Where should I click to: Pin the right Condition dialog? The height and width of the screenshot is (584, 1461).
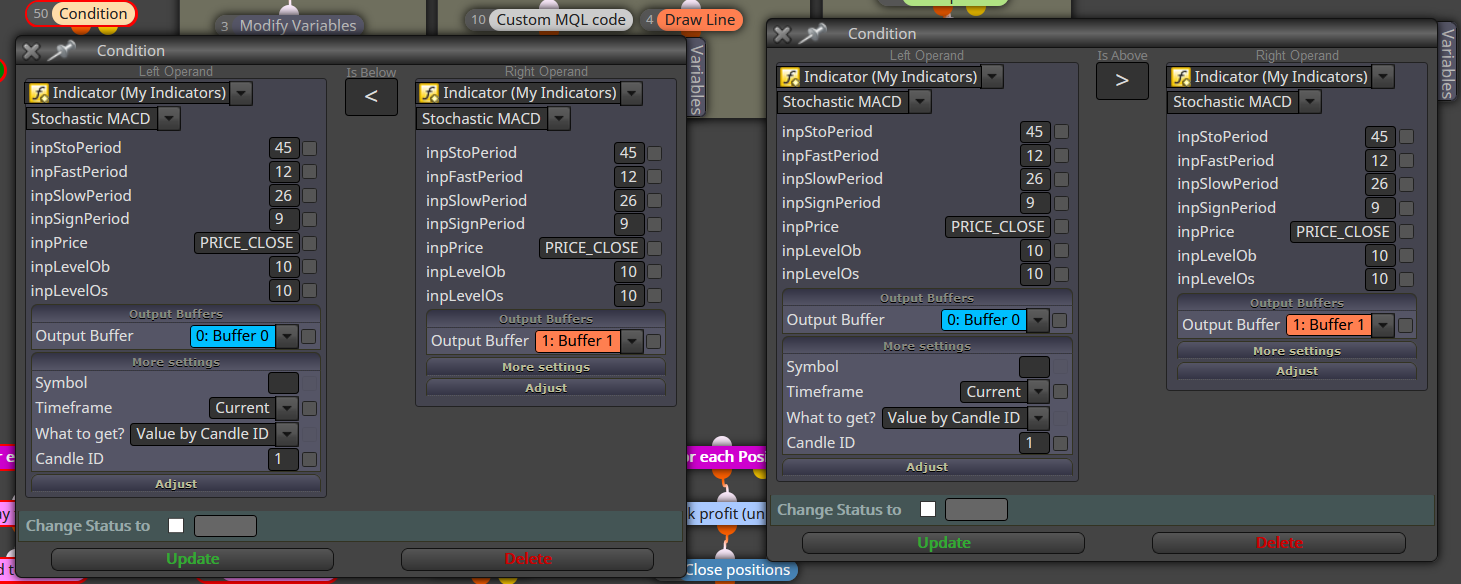[812, 34]
